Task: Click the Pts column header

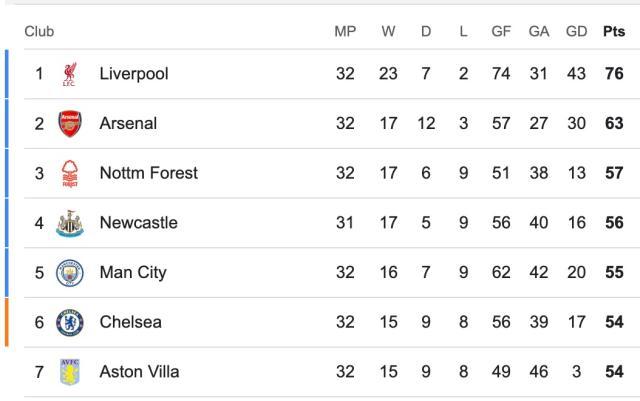Action: [x=614, y=32]
